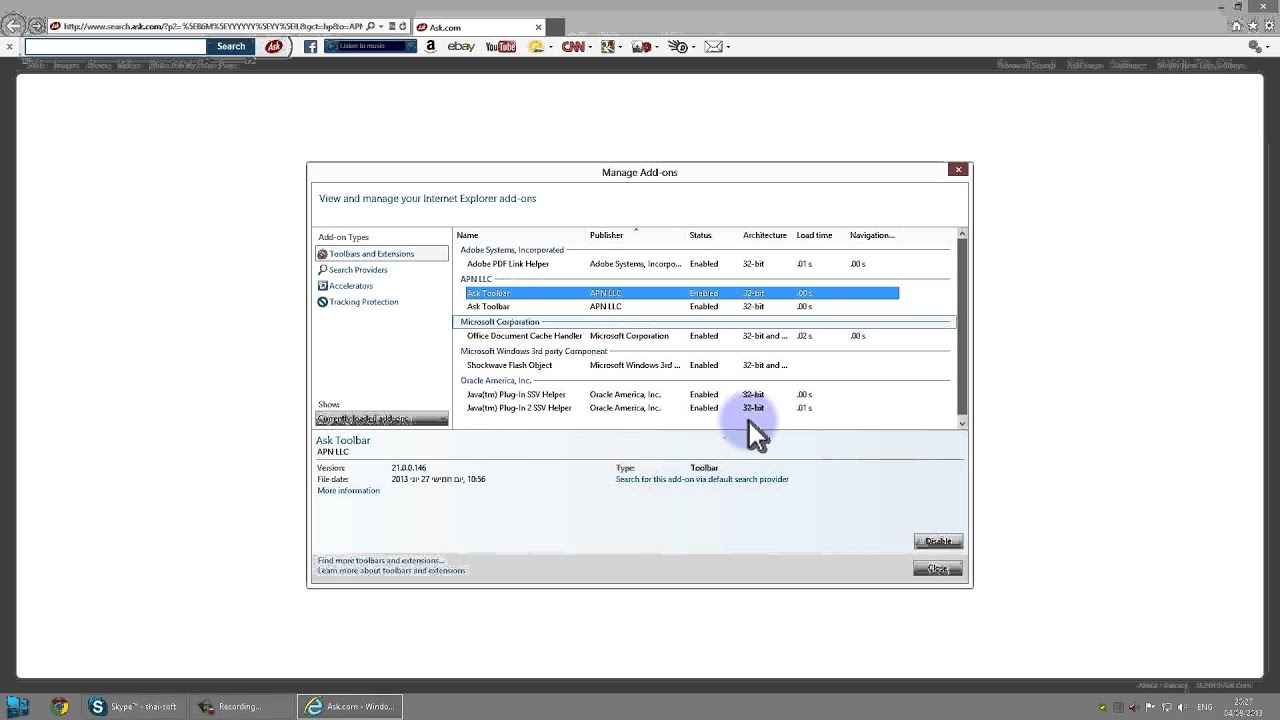Open the Currently loaded add-ons Show dropdown
Image resolution: width=1280 pixels, height=720 pixels.
pos(382,419)
